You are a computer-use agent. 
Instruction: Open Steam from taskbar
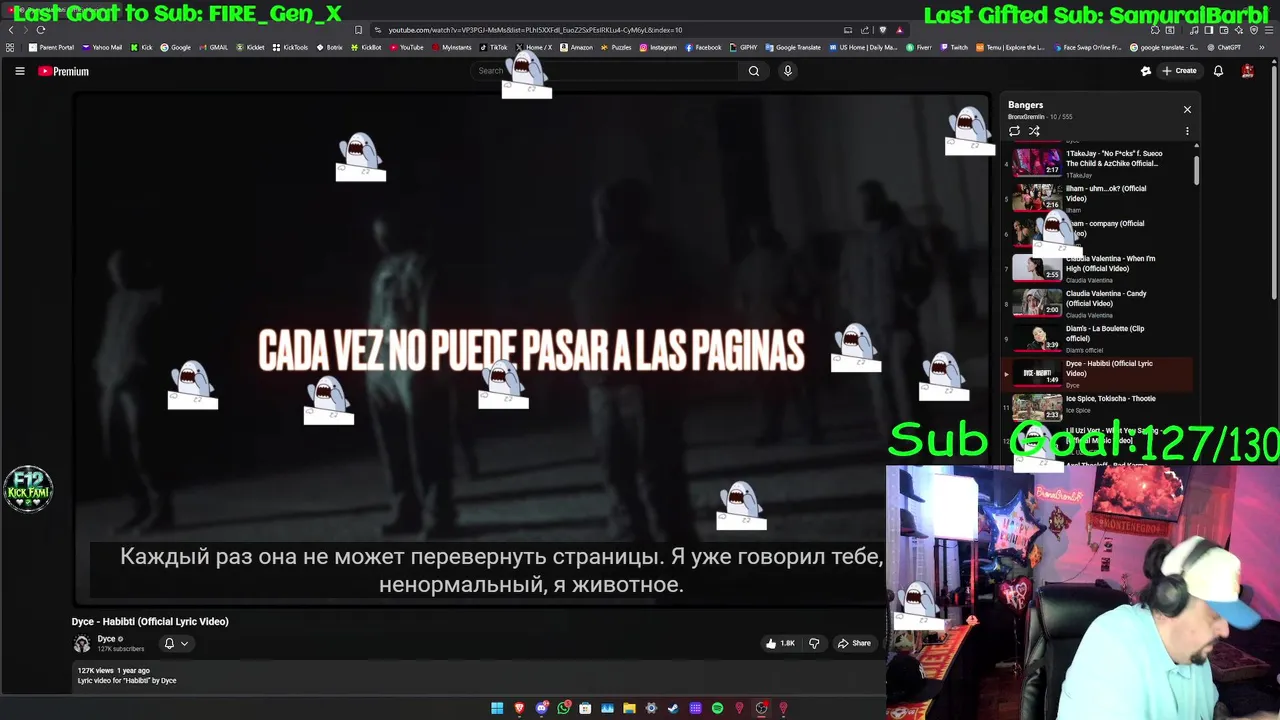673,708
